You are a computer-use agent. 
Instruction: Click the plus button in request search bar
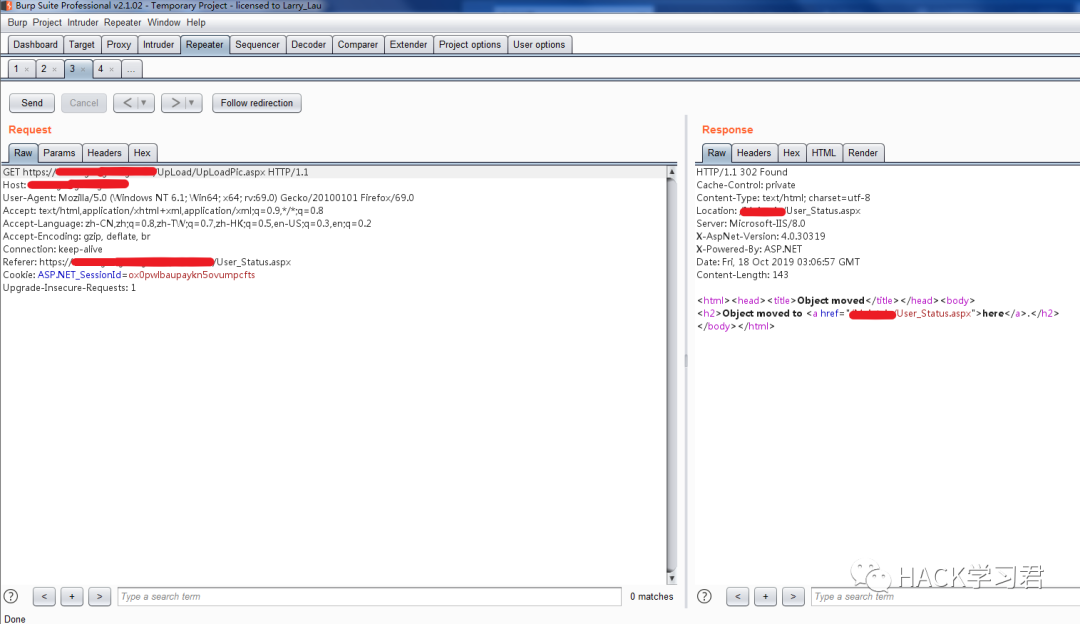point(72,596)
